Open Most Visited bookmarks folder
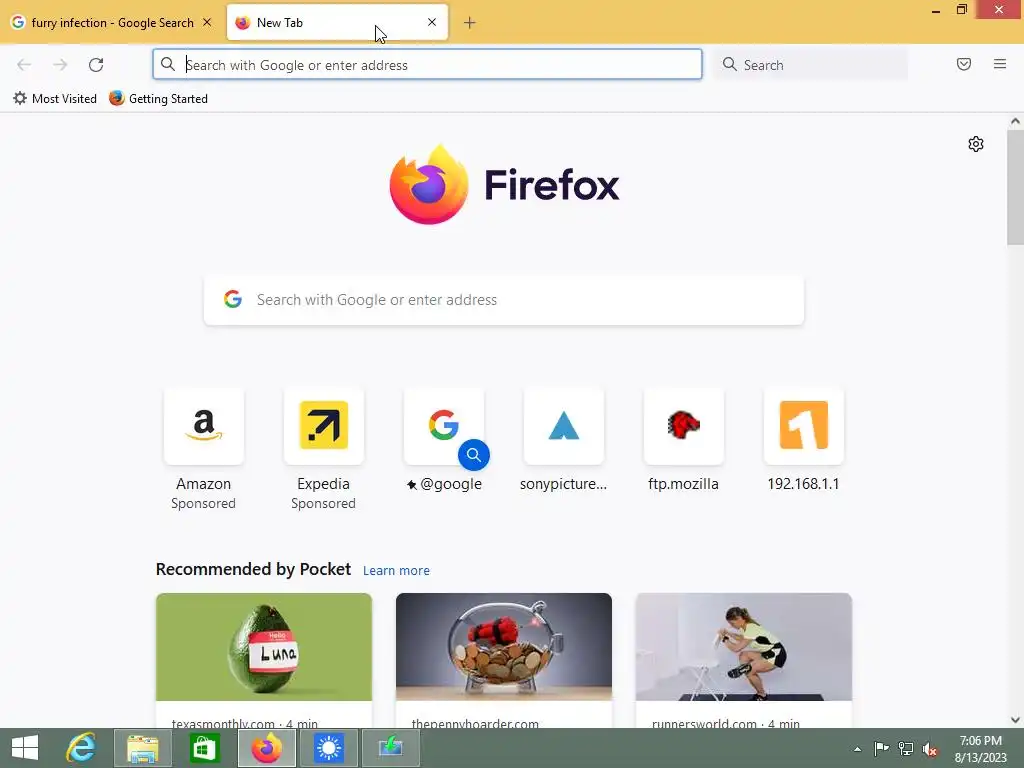 (55, 99)
